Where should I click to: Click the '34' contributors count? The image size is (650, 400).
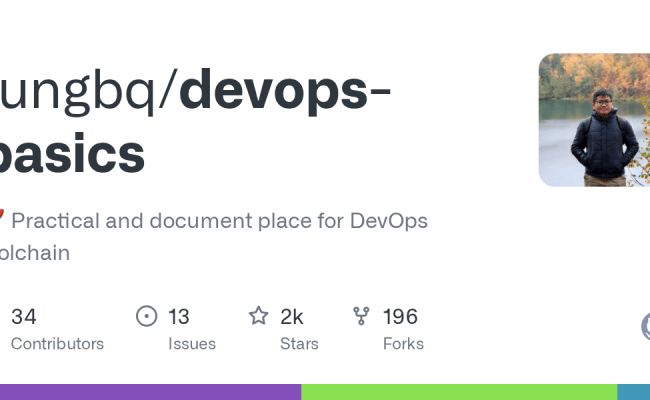[x=24, y=317]
